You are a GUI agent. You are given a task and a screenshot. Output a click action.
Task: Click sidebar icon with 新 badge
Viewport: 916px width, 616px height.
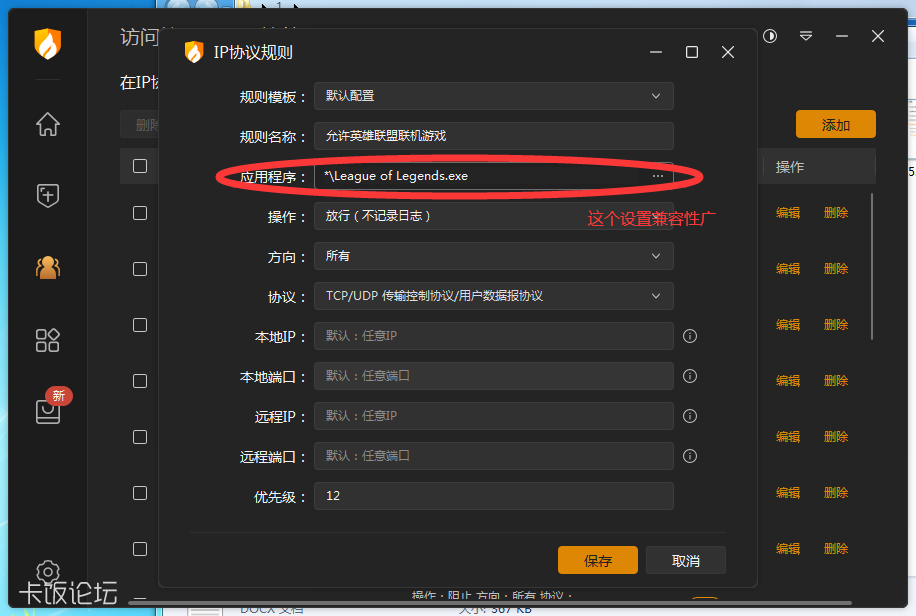46,412
